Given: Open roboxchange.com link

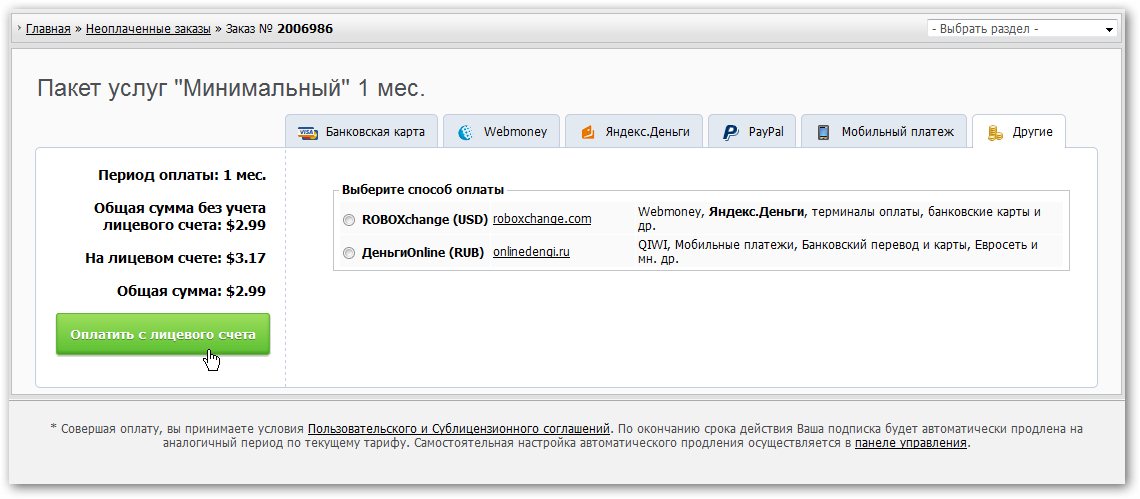Looking at the screenshot, I should [x=542, y=218].
